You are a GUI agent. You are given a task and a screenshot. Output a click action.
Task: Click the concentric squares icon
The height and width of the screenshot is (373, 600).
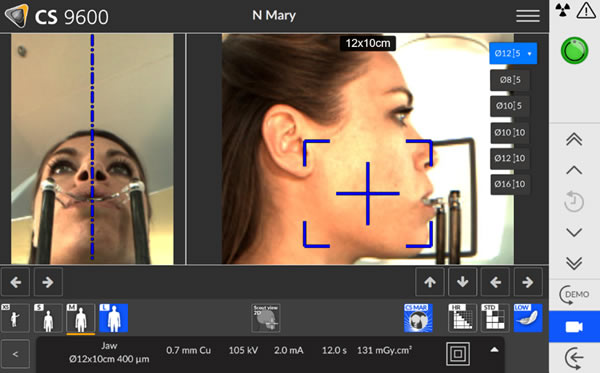coord(458,354)
